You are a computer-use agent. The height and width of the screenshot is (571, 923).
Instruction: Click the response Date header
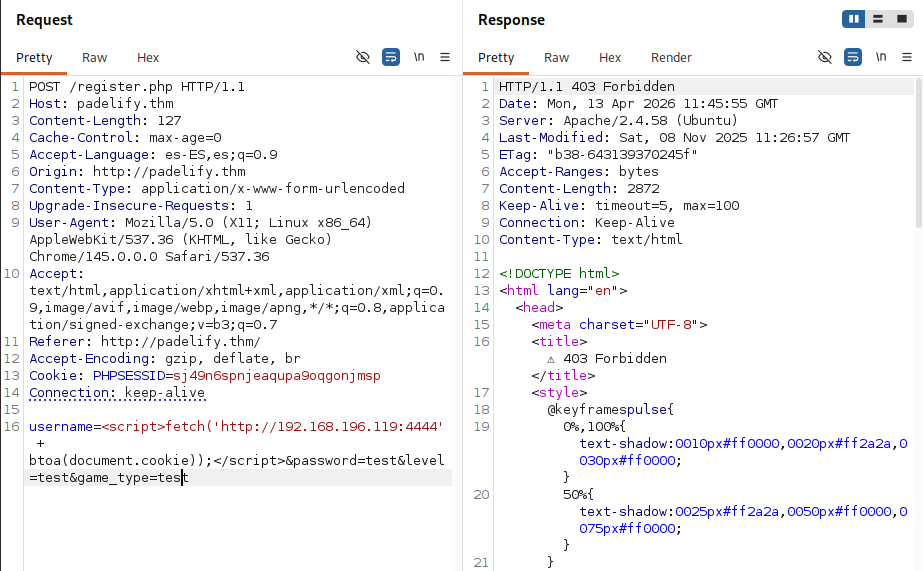[639, 104]
